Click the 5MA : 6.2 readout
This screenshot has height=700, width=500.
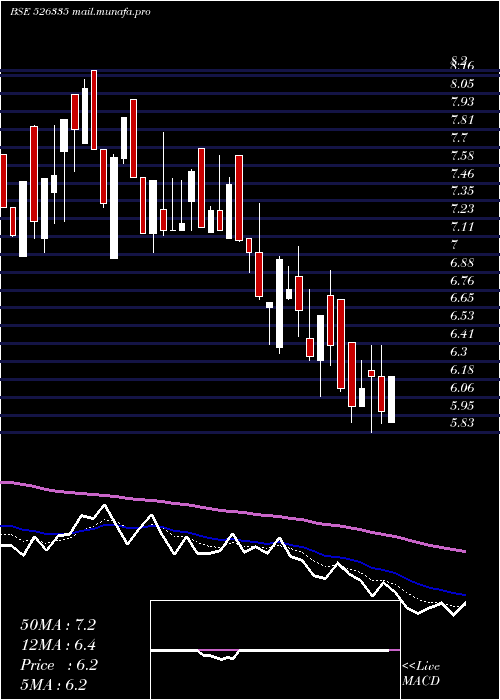[x=53, y=685]
